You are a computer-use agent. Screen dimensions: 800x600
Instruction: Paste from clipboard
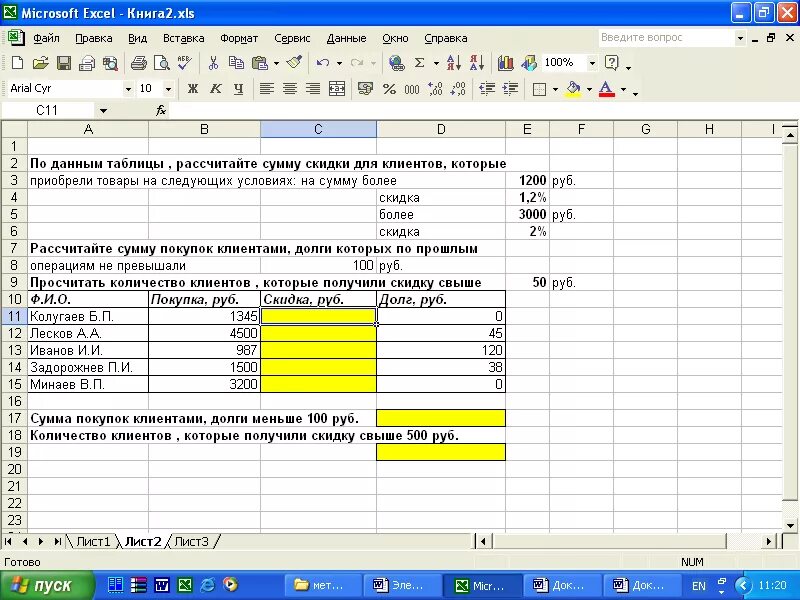(x=260, y=63)
